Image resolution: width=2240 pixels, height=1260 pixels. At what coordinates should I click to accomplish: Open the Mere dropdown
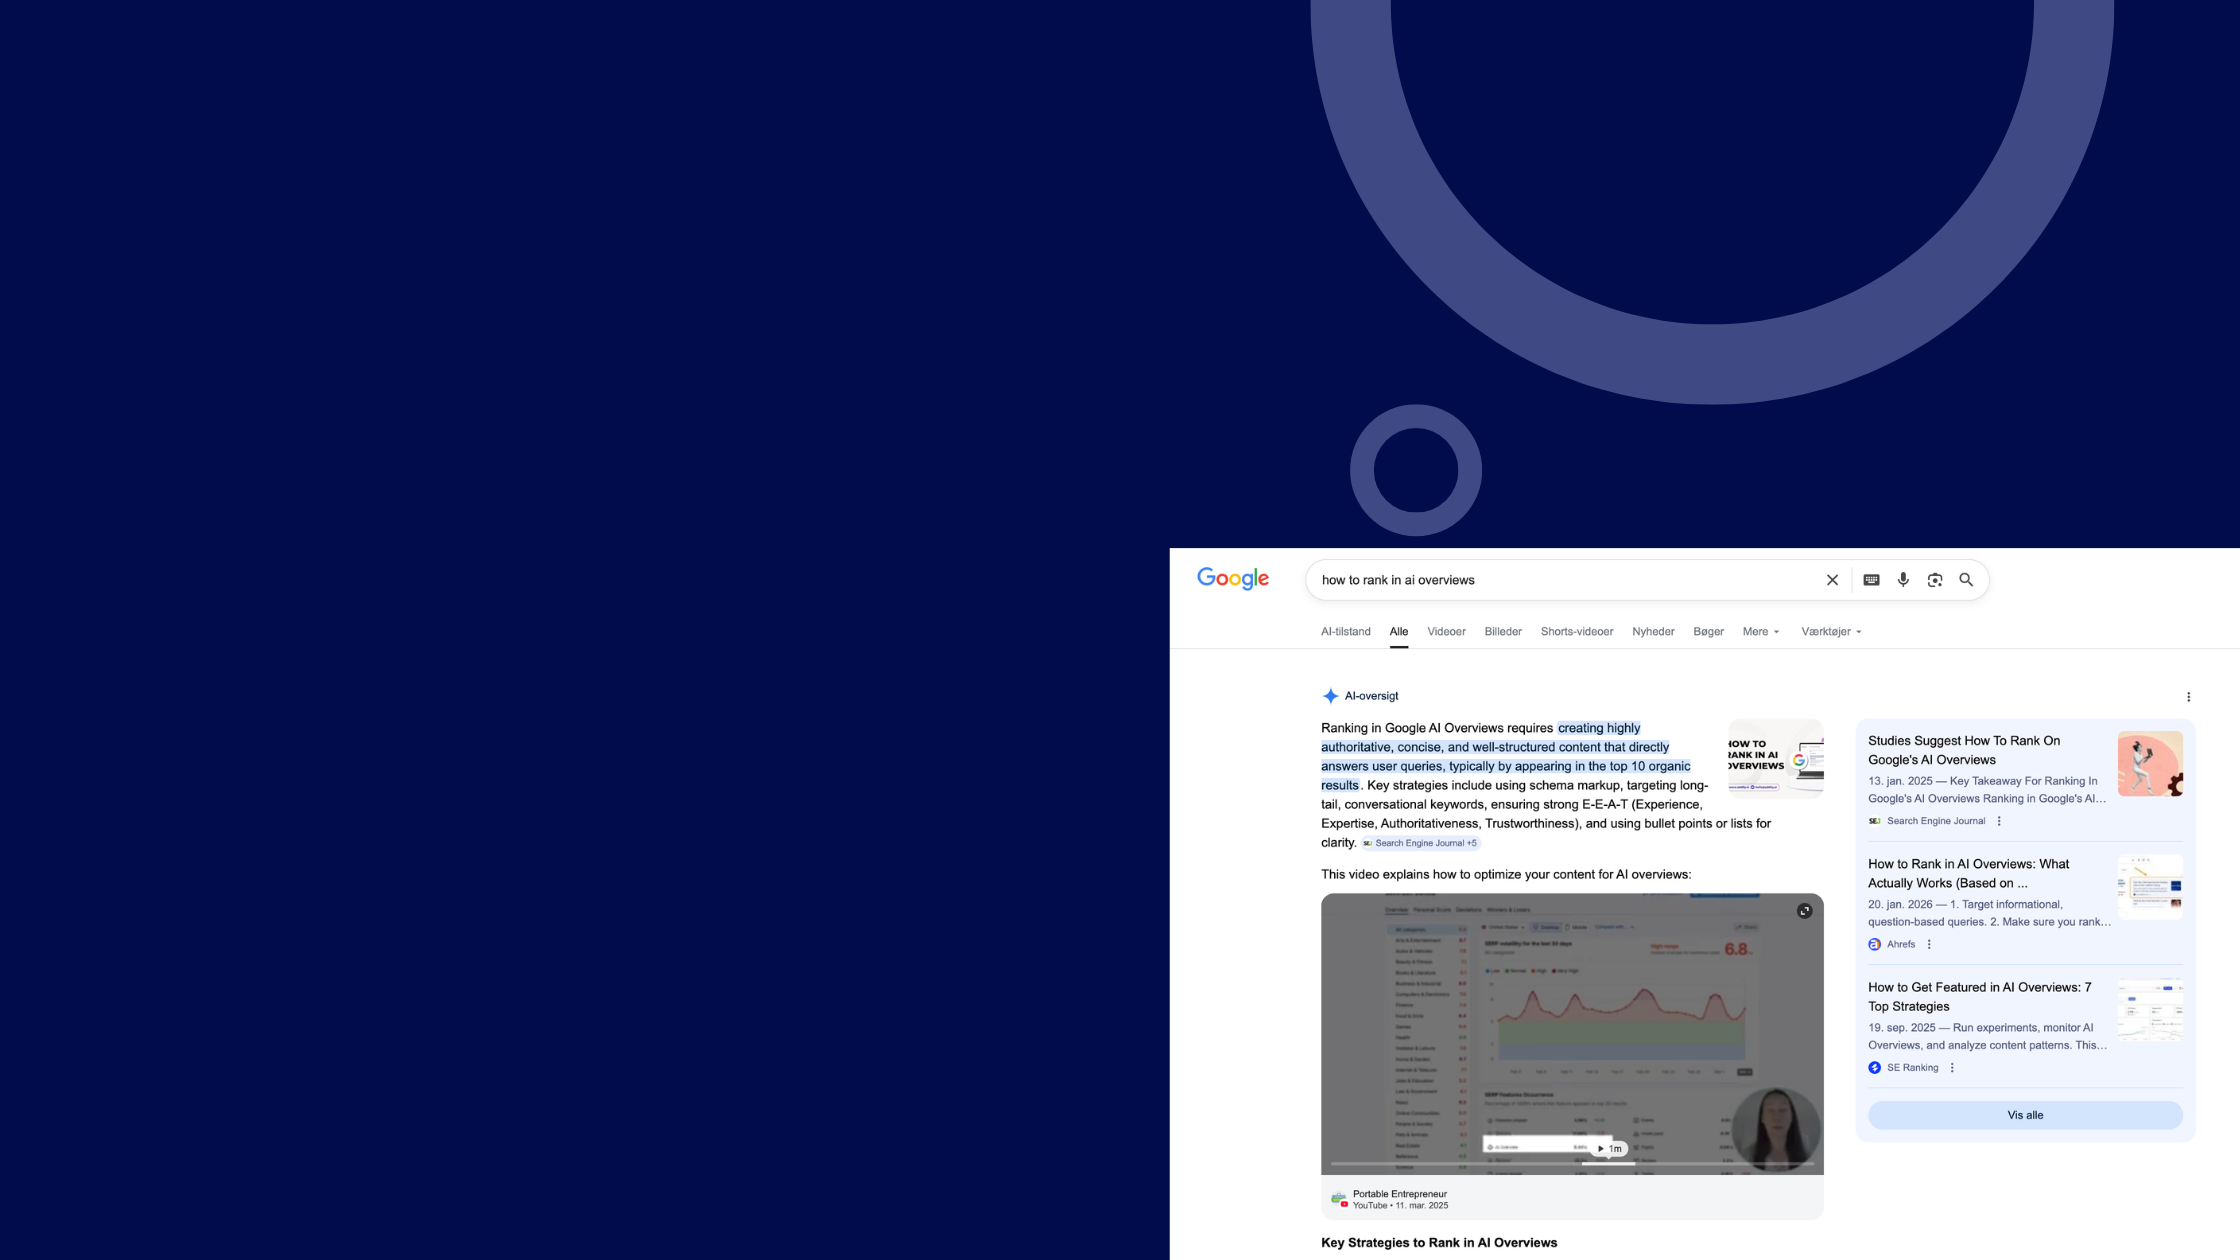coord(1761,631)
